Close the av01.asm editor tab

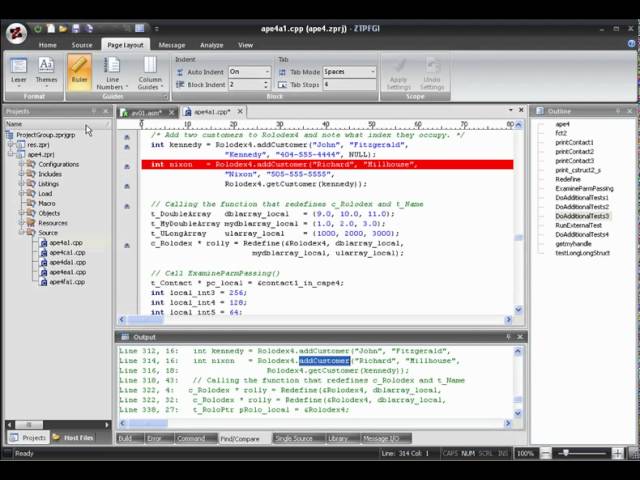pos(171,112)
